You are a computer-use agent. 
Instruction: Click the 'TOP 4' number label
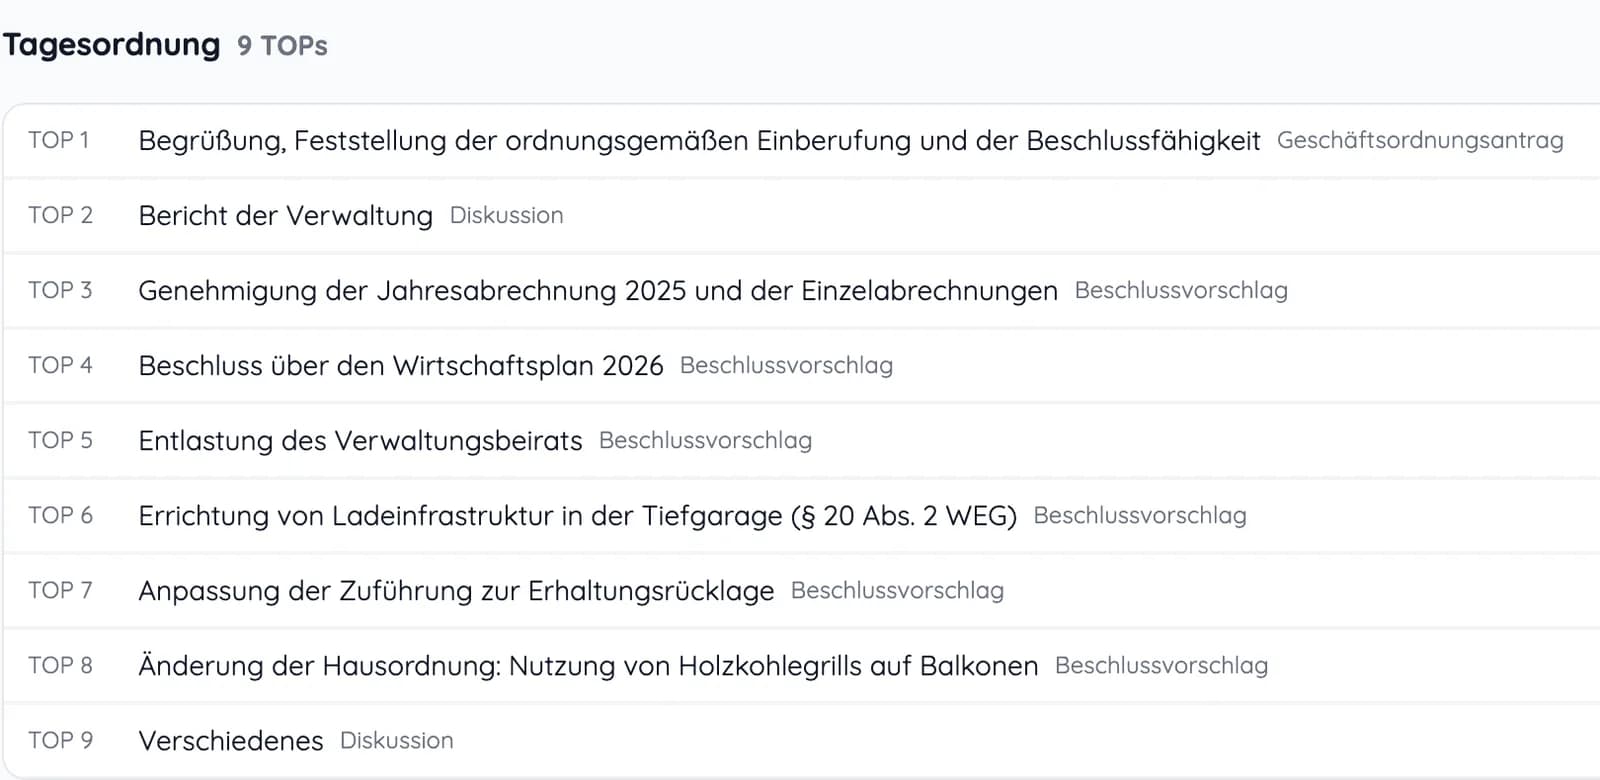pos(60,365)
